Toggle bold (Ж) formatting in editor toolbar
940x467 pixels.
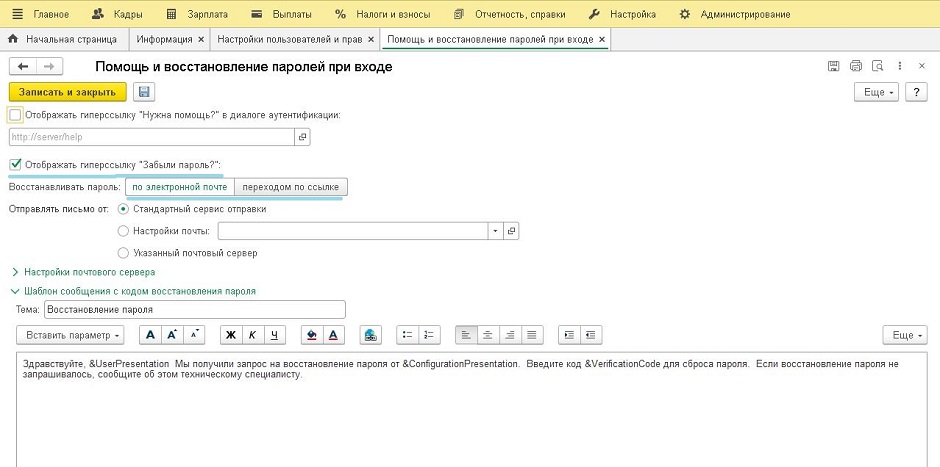coord(230,335)
